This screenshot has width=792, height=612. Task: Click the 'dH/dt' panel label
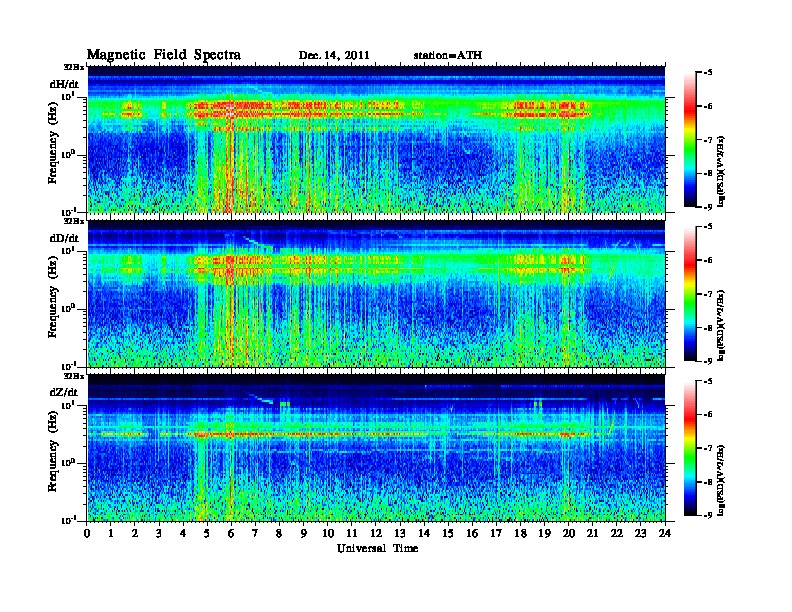(64, 84)
